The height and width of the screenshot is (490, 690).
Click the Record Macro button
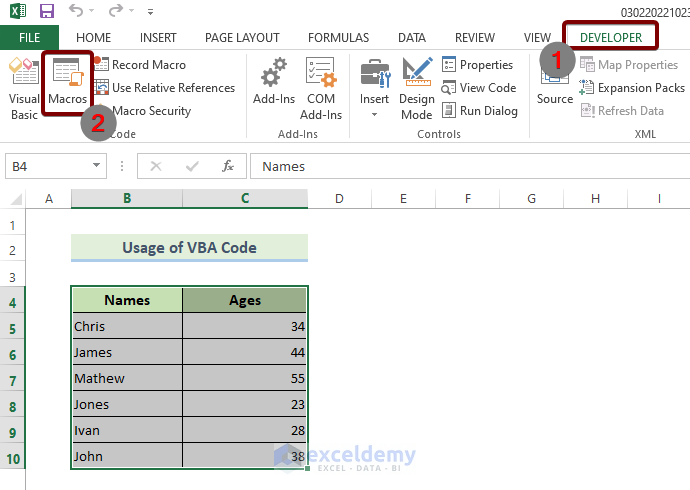tap(148, 65)
